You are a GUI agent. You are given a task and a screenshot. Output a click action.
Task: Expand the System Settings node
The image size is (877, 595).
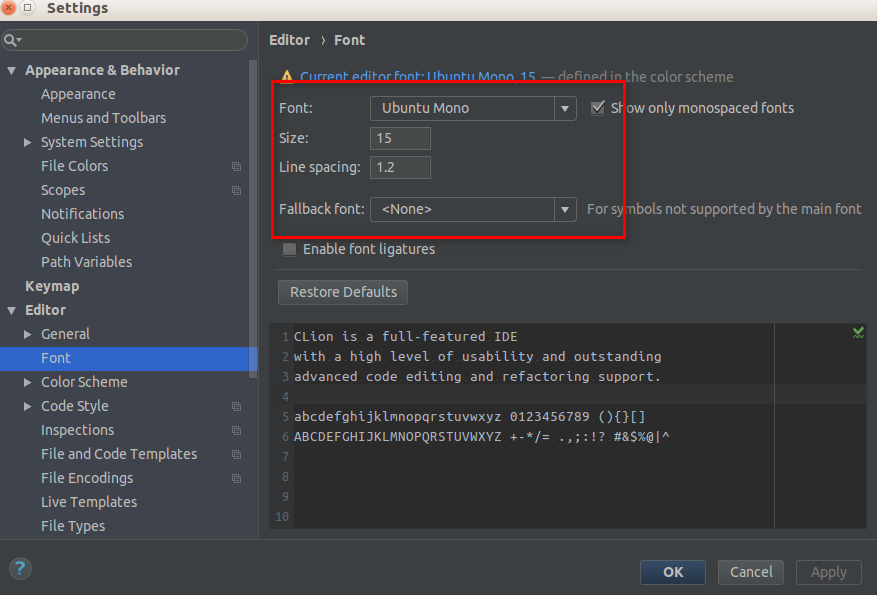[x=27, y=143]
